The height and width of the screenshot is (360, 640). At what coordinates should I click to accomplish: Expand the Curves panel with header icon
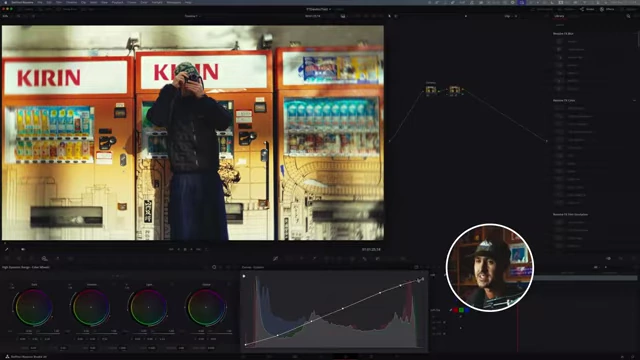[x=416, y=267]
